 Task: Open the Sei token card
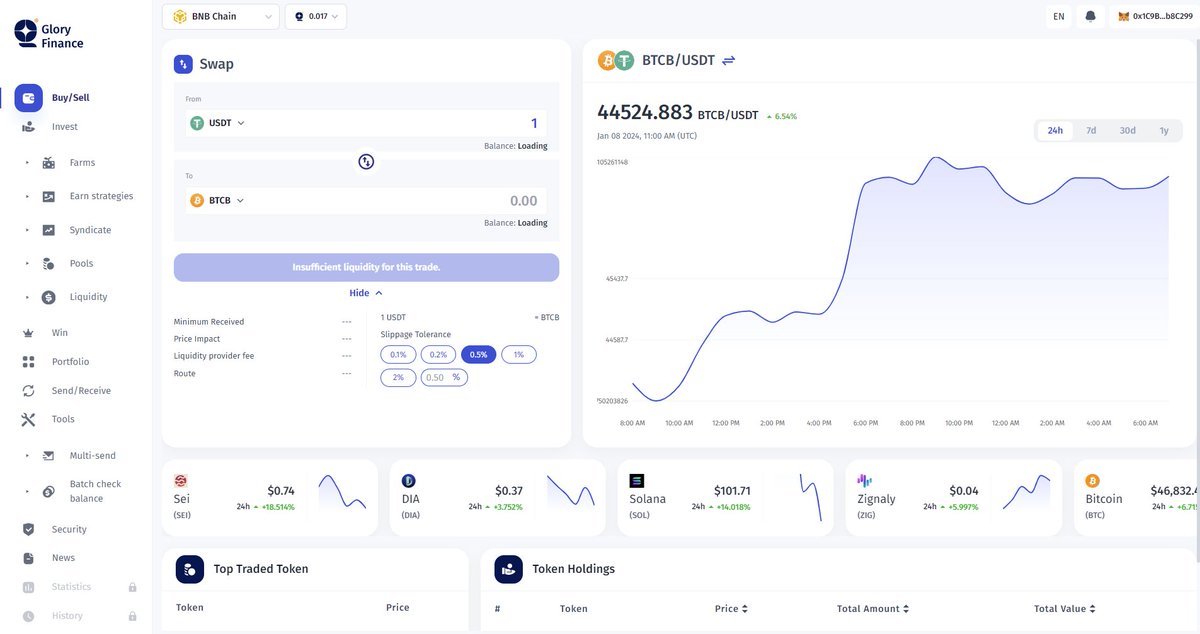coord(269,497)
